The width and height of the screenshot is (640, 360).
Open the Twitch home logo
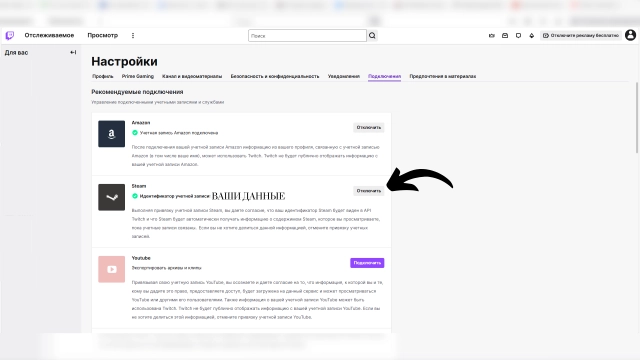pyautogui.click(x=10, y=36)
